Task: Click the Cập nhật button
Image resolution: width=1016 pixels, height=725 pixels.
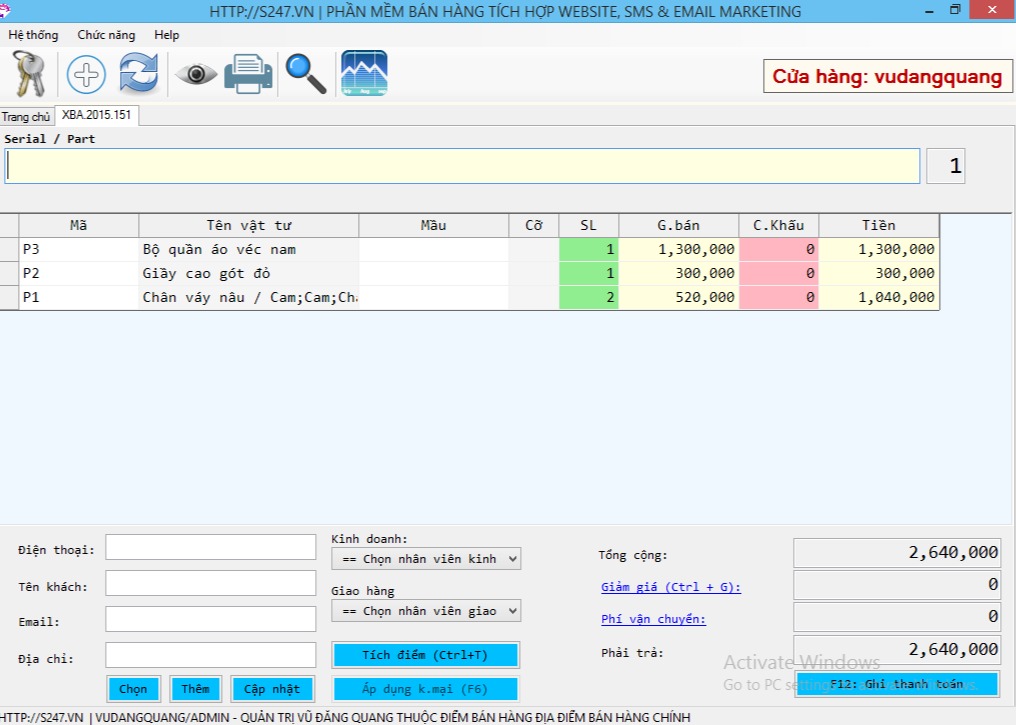Action: click(x=272, y=689)
